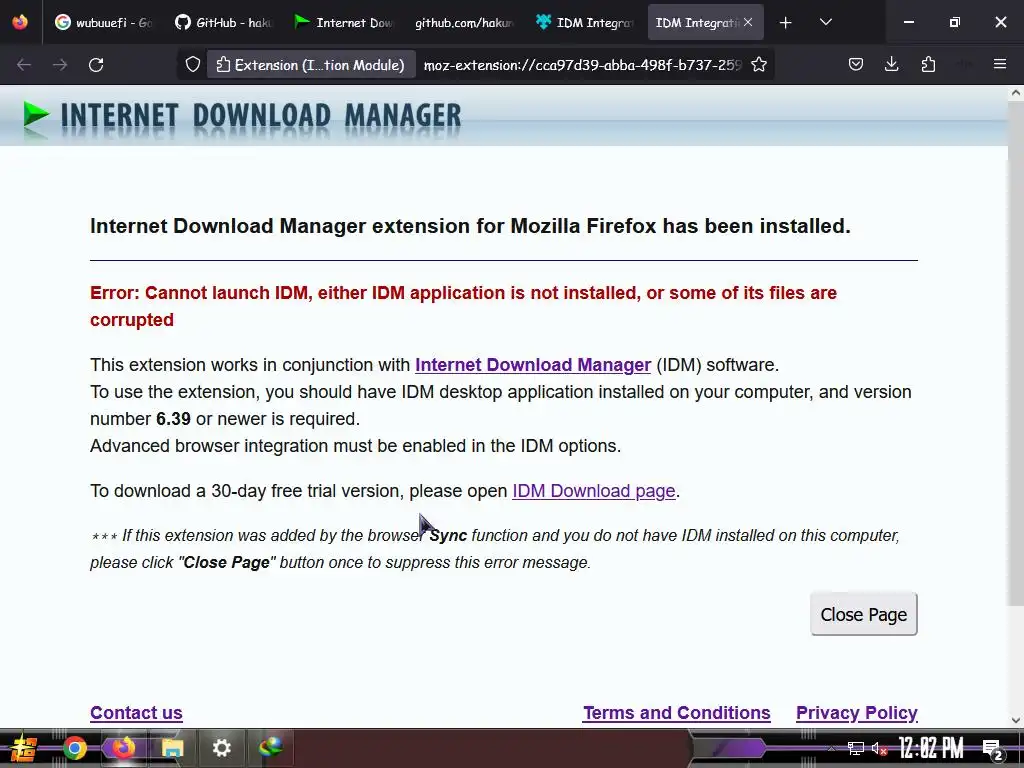Click the Internet Download Manager logo arrow

[36, 115]
